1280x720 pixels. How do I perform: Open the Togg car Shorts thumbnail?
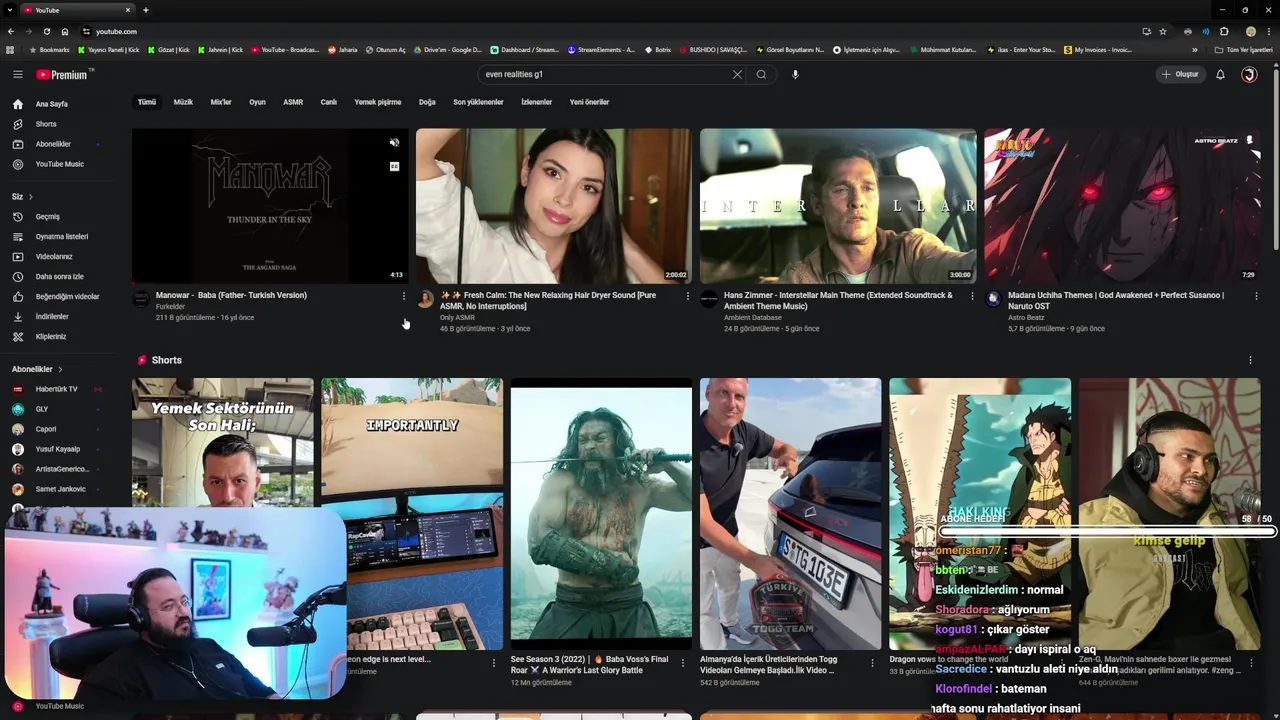(790, 514)
